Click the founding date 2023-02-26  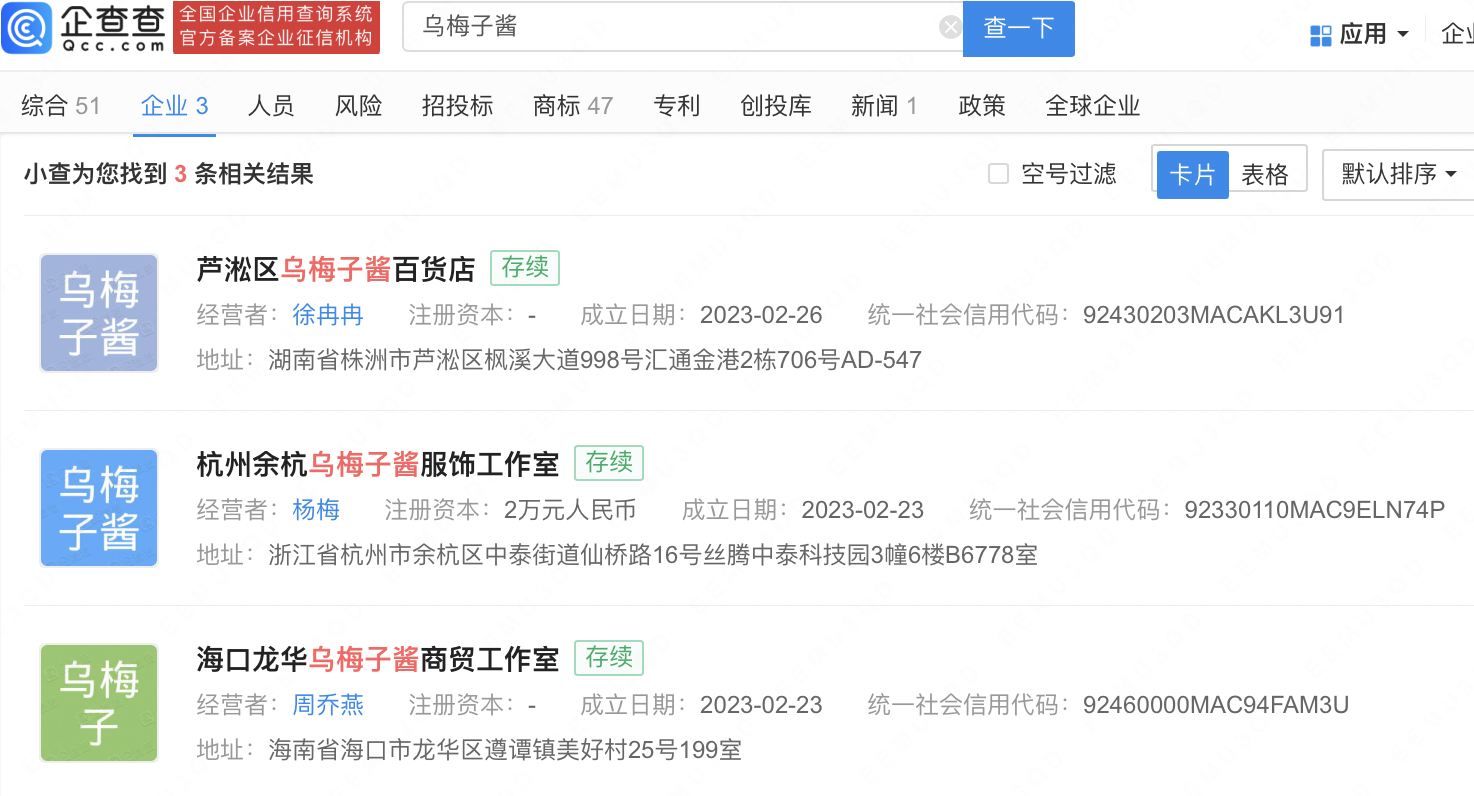(x=761, y=316)
